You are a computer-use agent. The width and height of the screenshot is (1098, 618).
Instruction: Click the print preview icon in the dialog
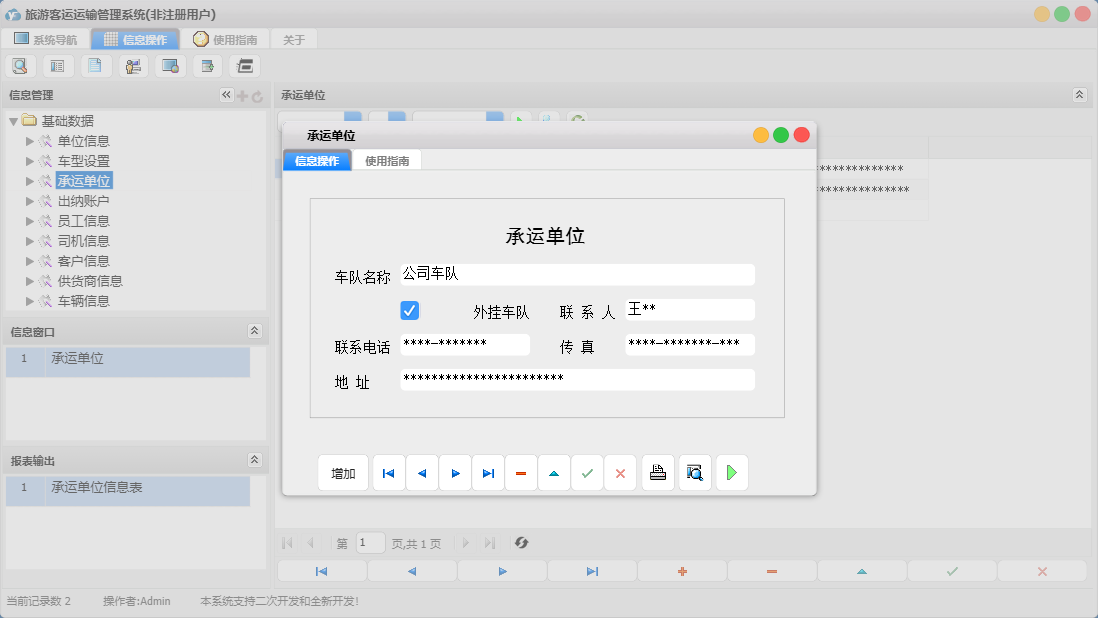point(694,472)
